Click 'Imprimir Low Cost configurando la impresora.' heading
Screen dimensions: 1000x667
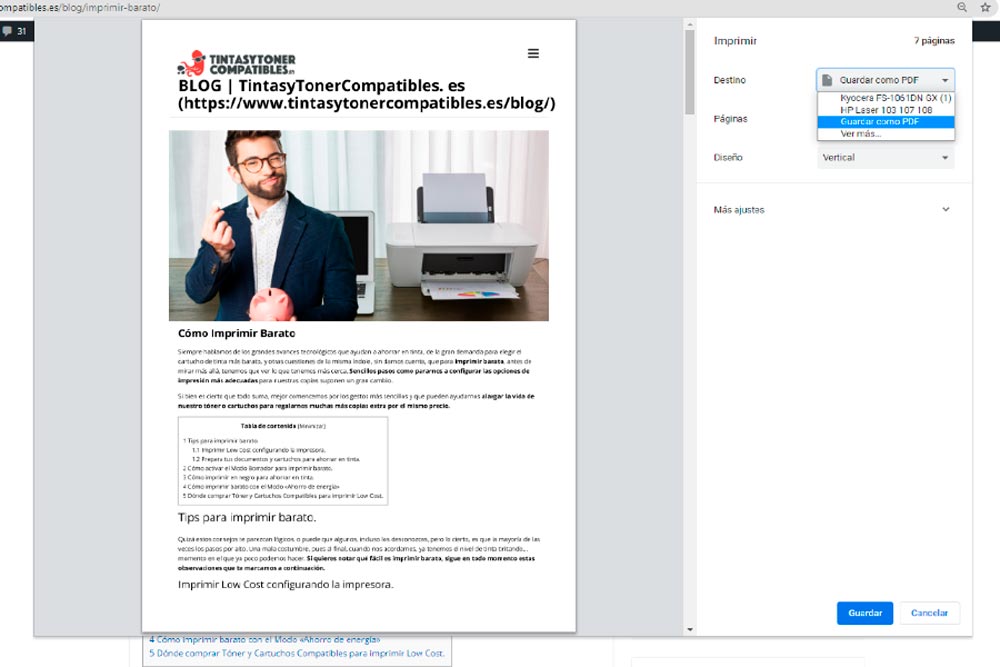coord(286,584)
